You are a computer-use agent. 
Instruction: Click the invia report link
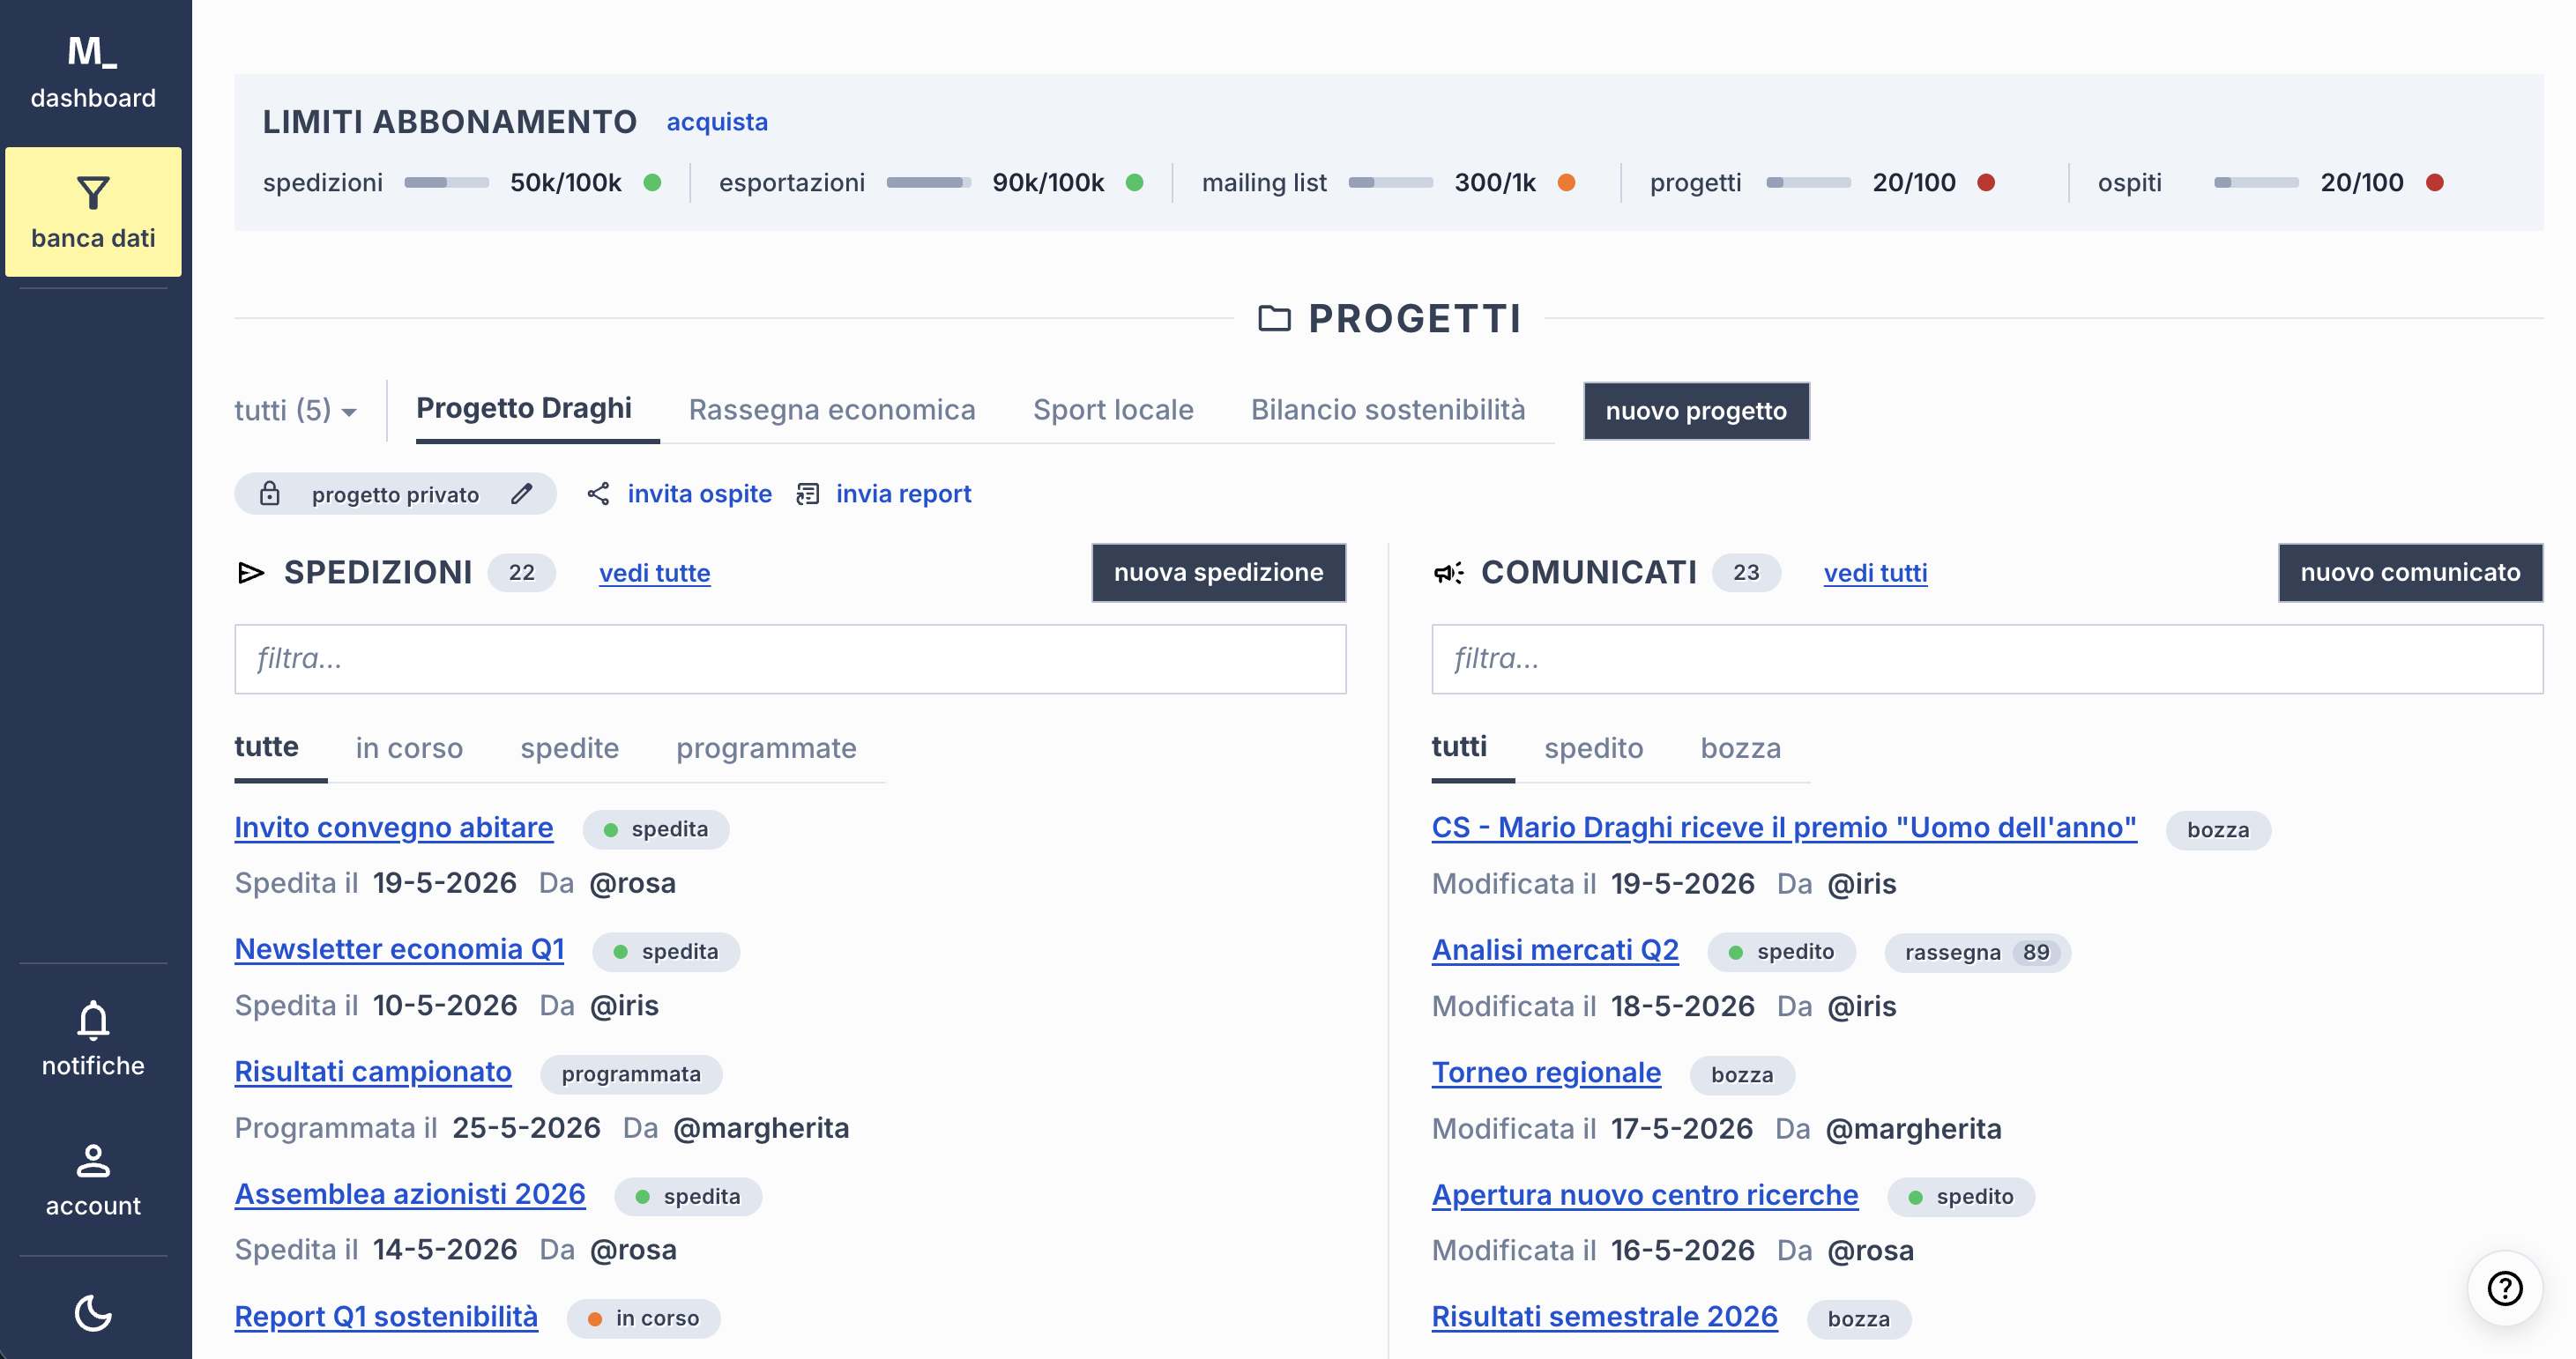[904, 494]
